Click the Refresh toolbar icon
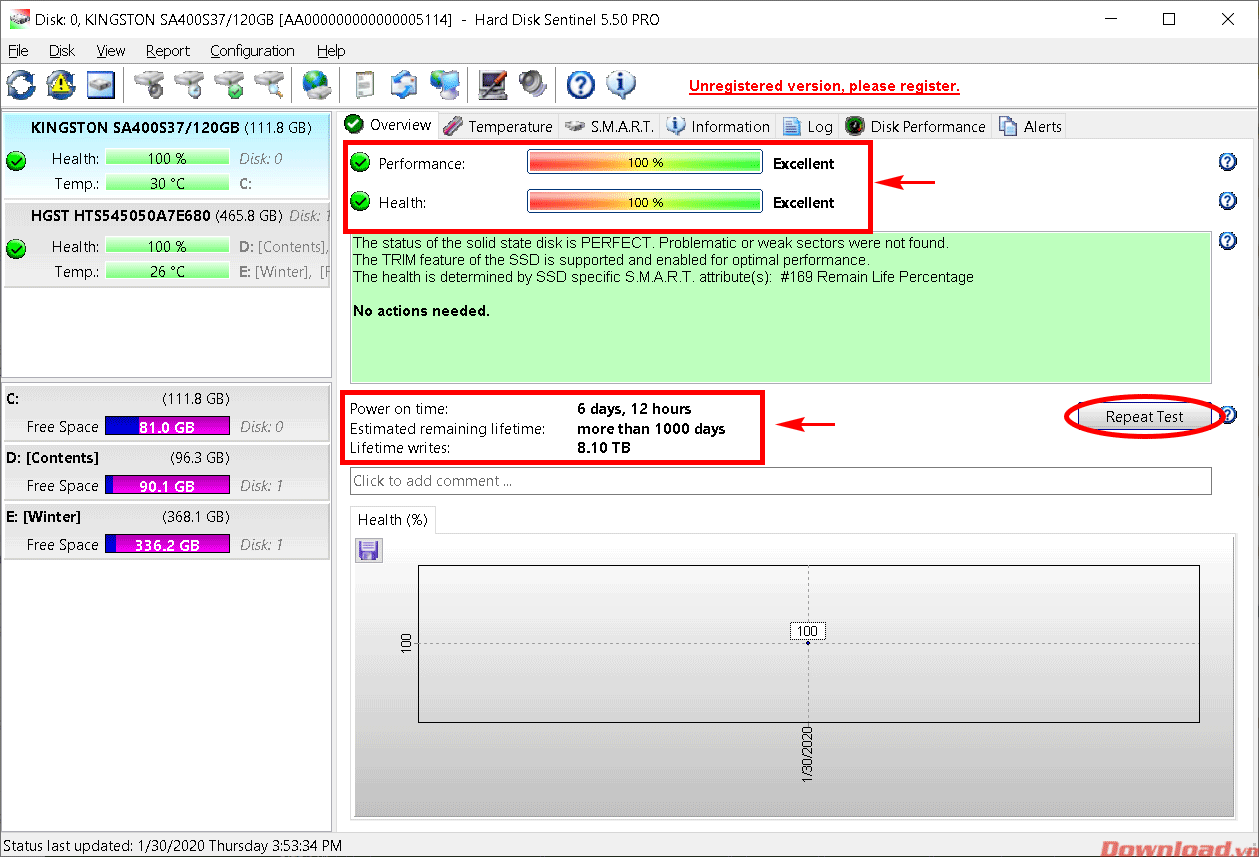Image resolution: width=1259 pixels, height=857 pixels. (x=21, y=85)
